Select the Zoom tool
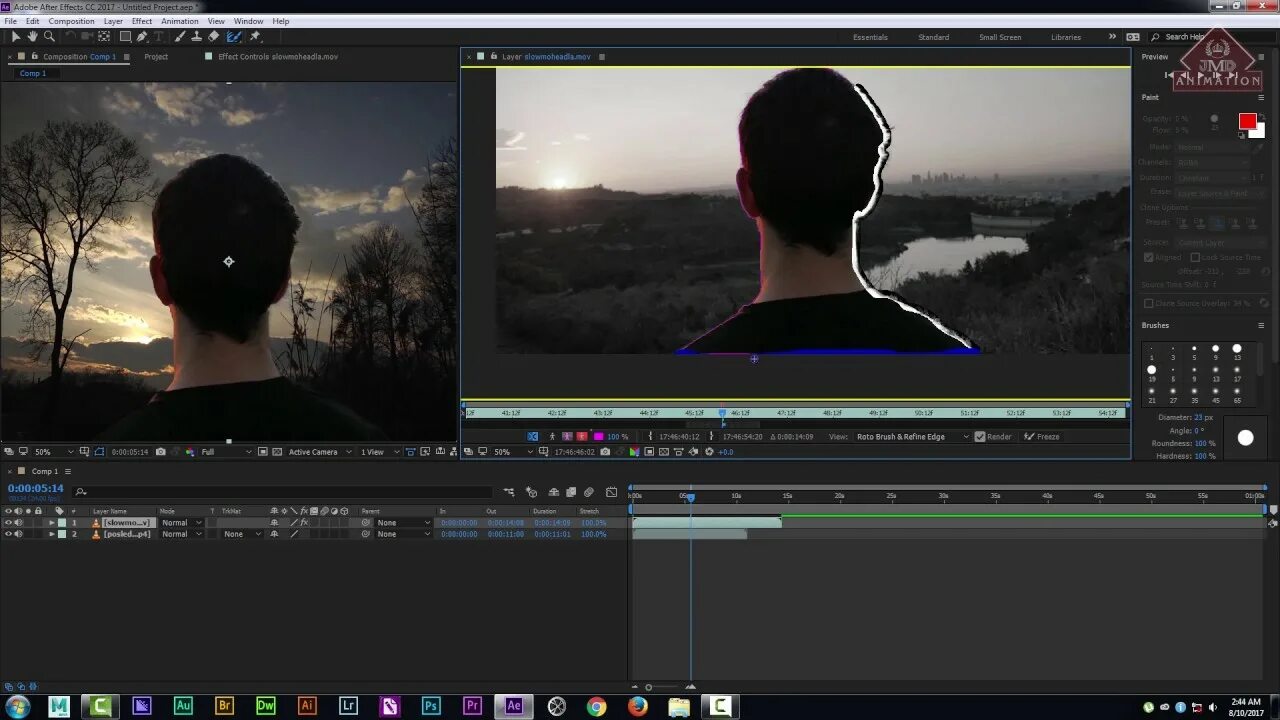 coord(48,37)
